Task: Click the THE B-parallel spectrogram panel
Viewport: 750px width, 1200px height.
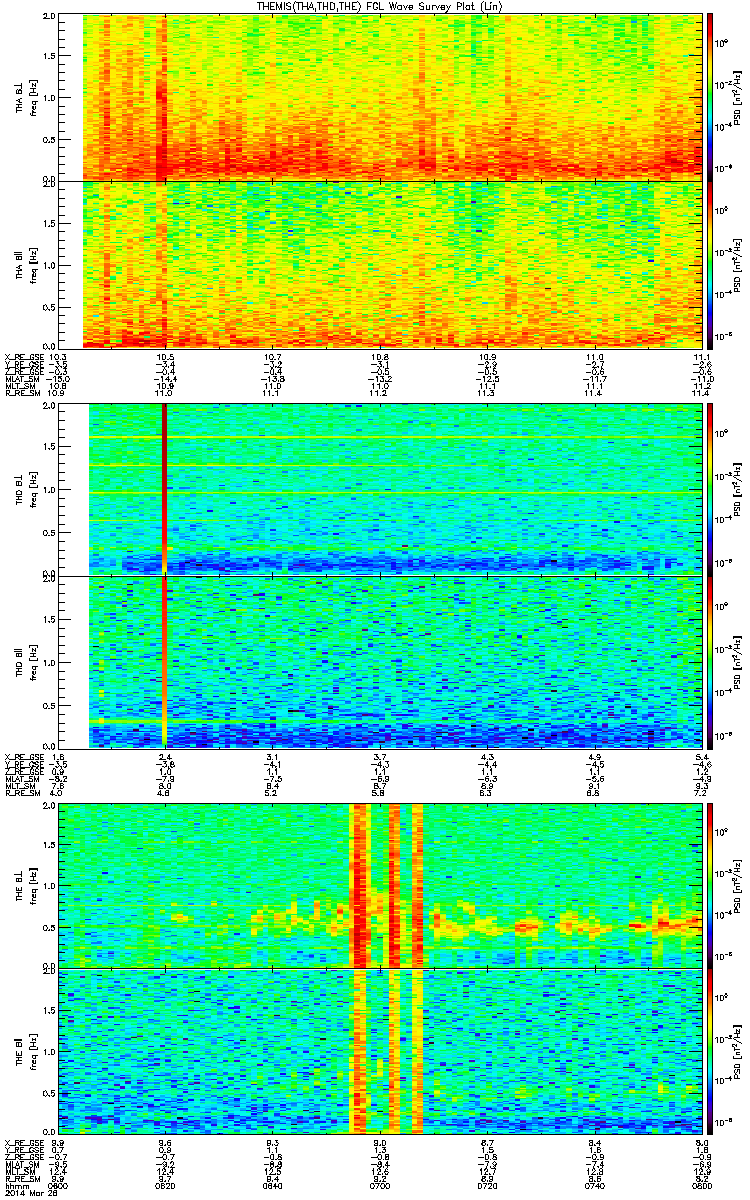Action: click(380, 1050)
